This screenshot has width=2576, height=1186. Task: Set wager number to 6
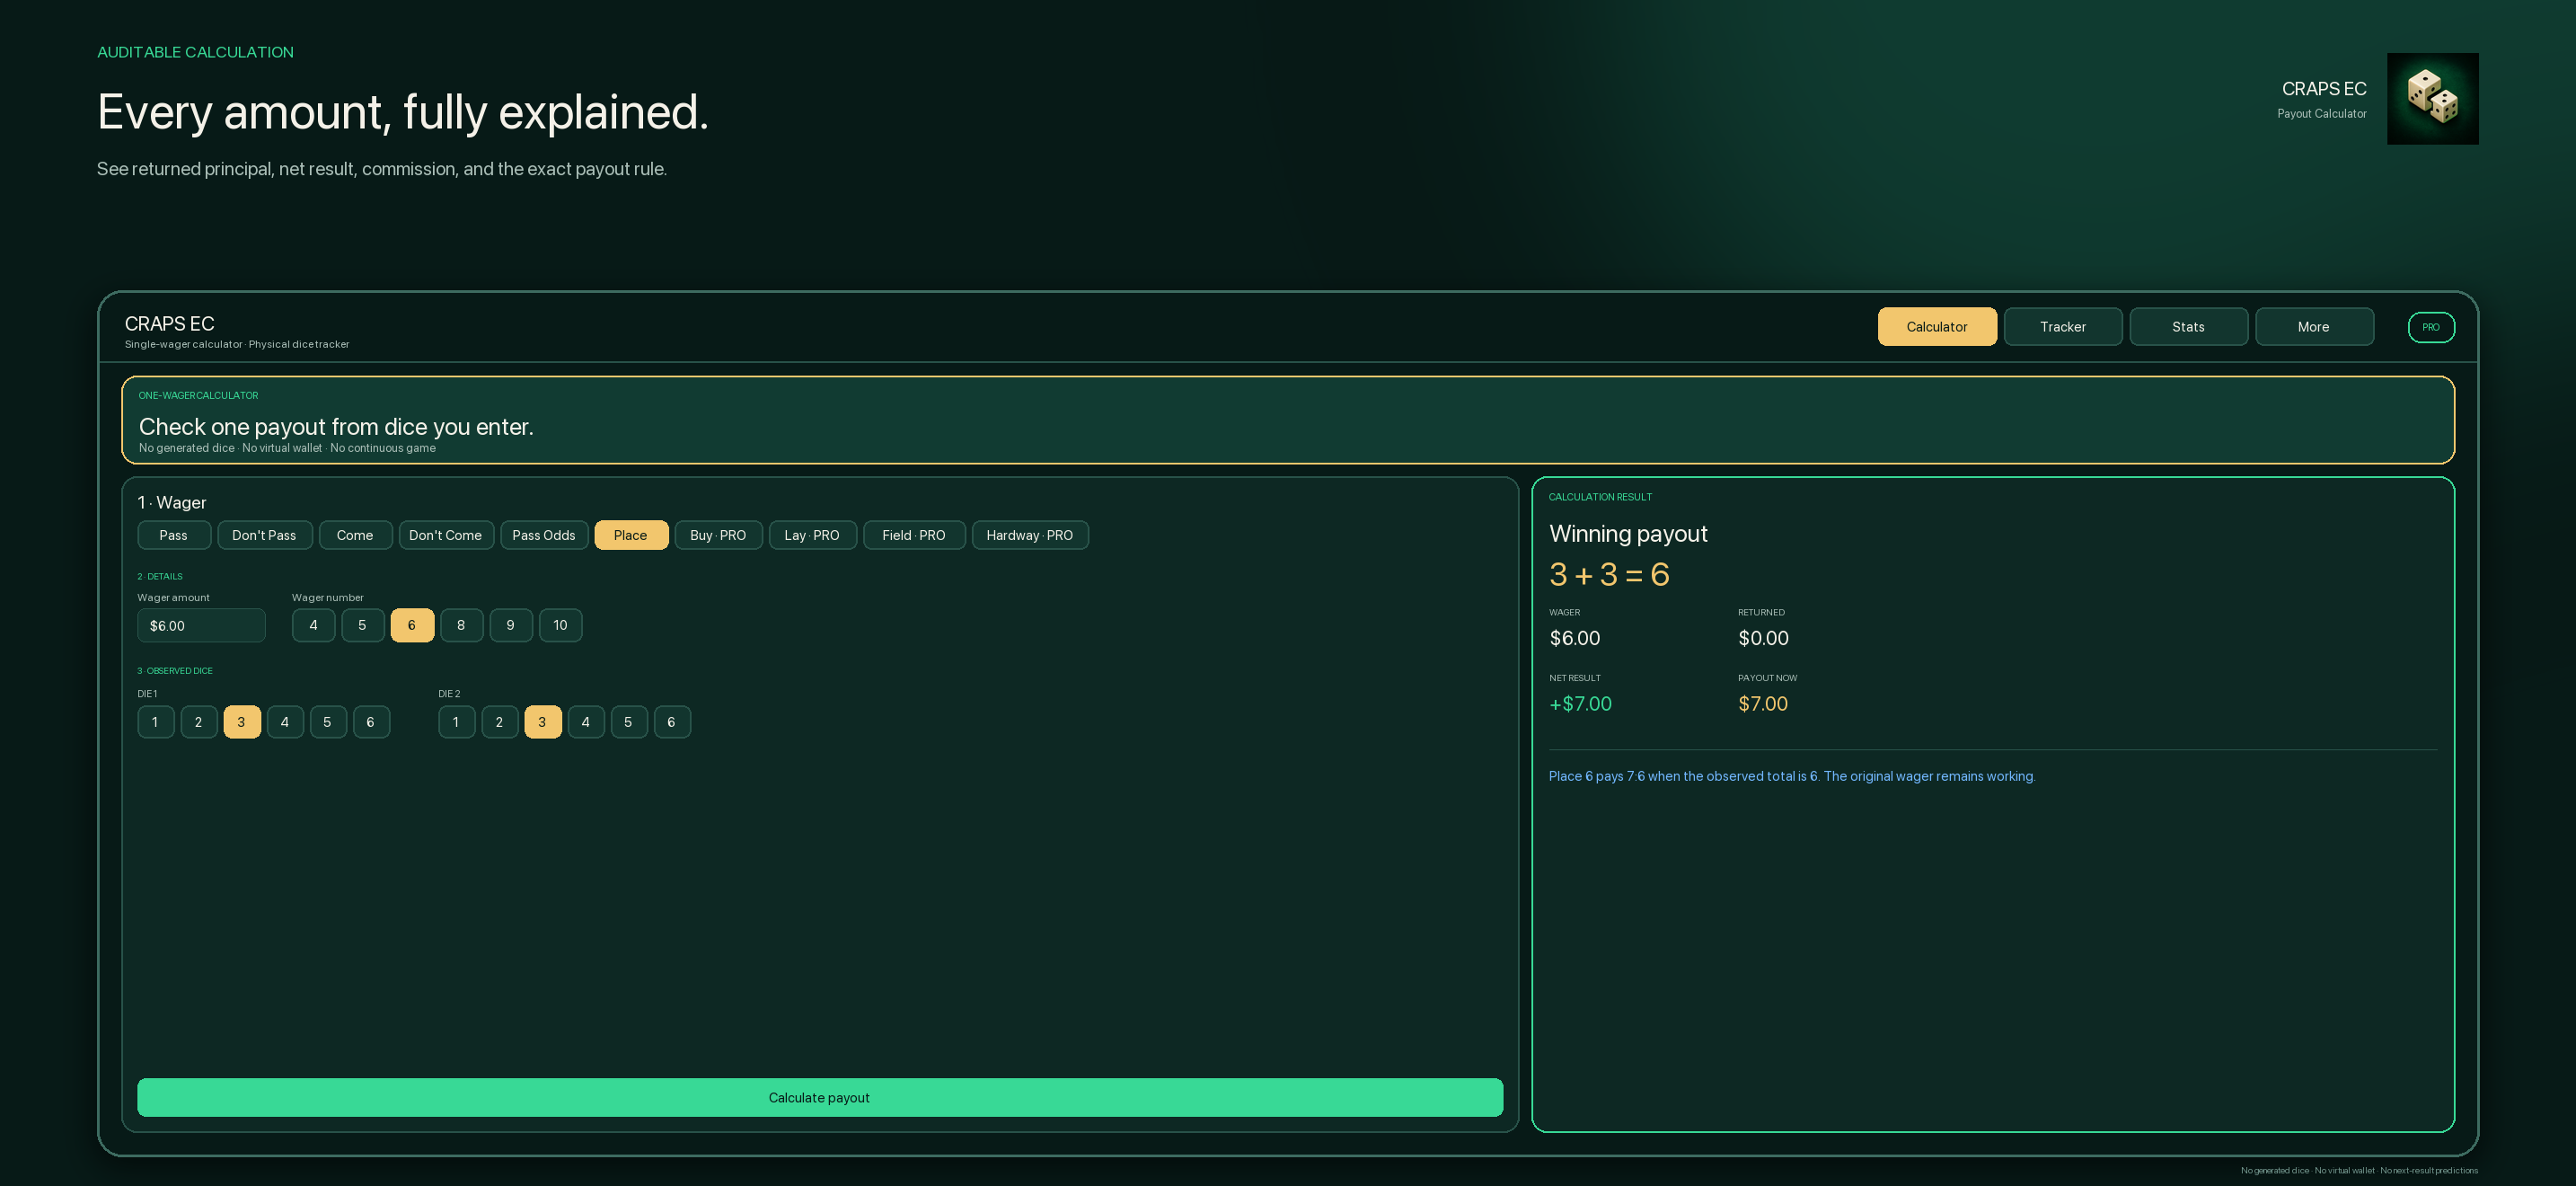(x=412, y=625)
